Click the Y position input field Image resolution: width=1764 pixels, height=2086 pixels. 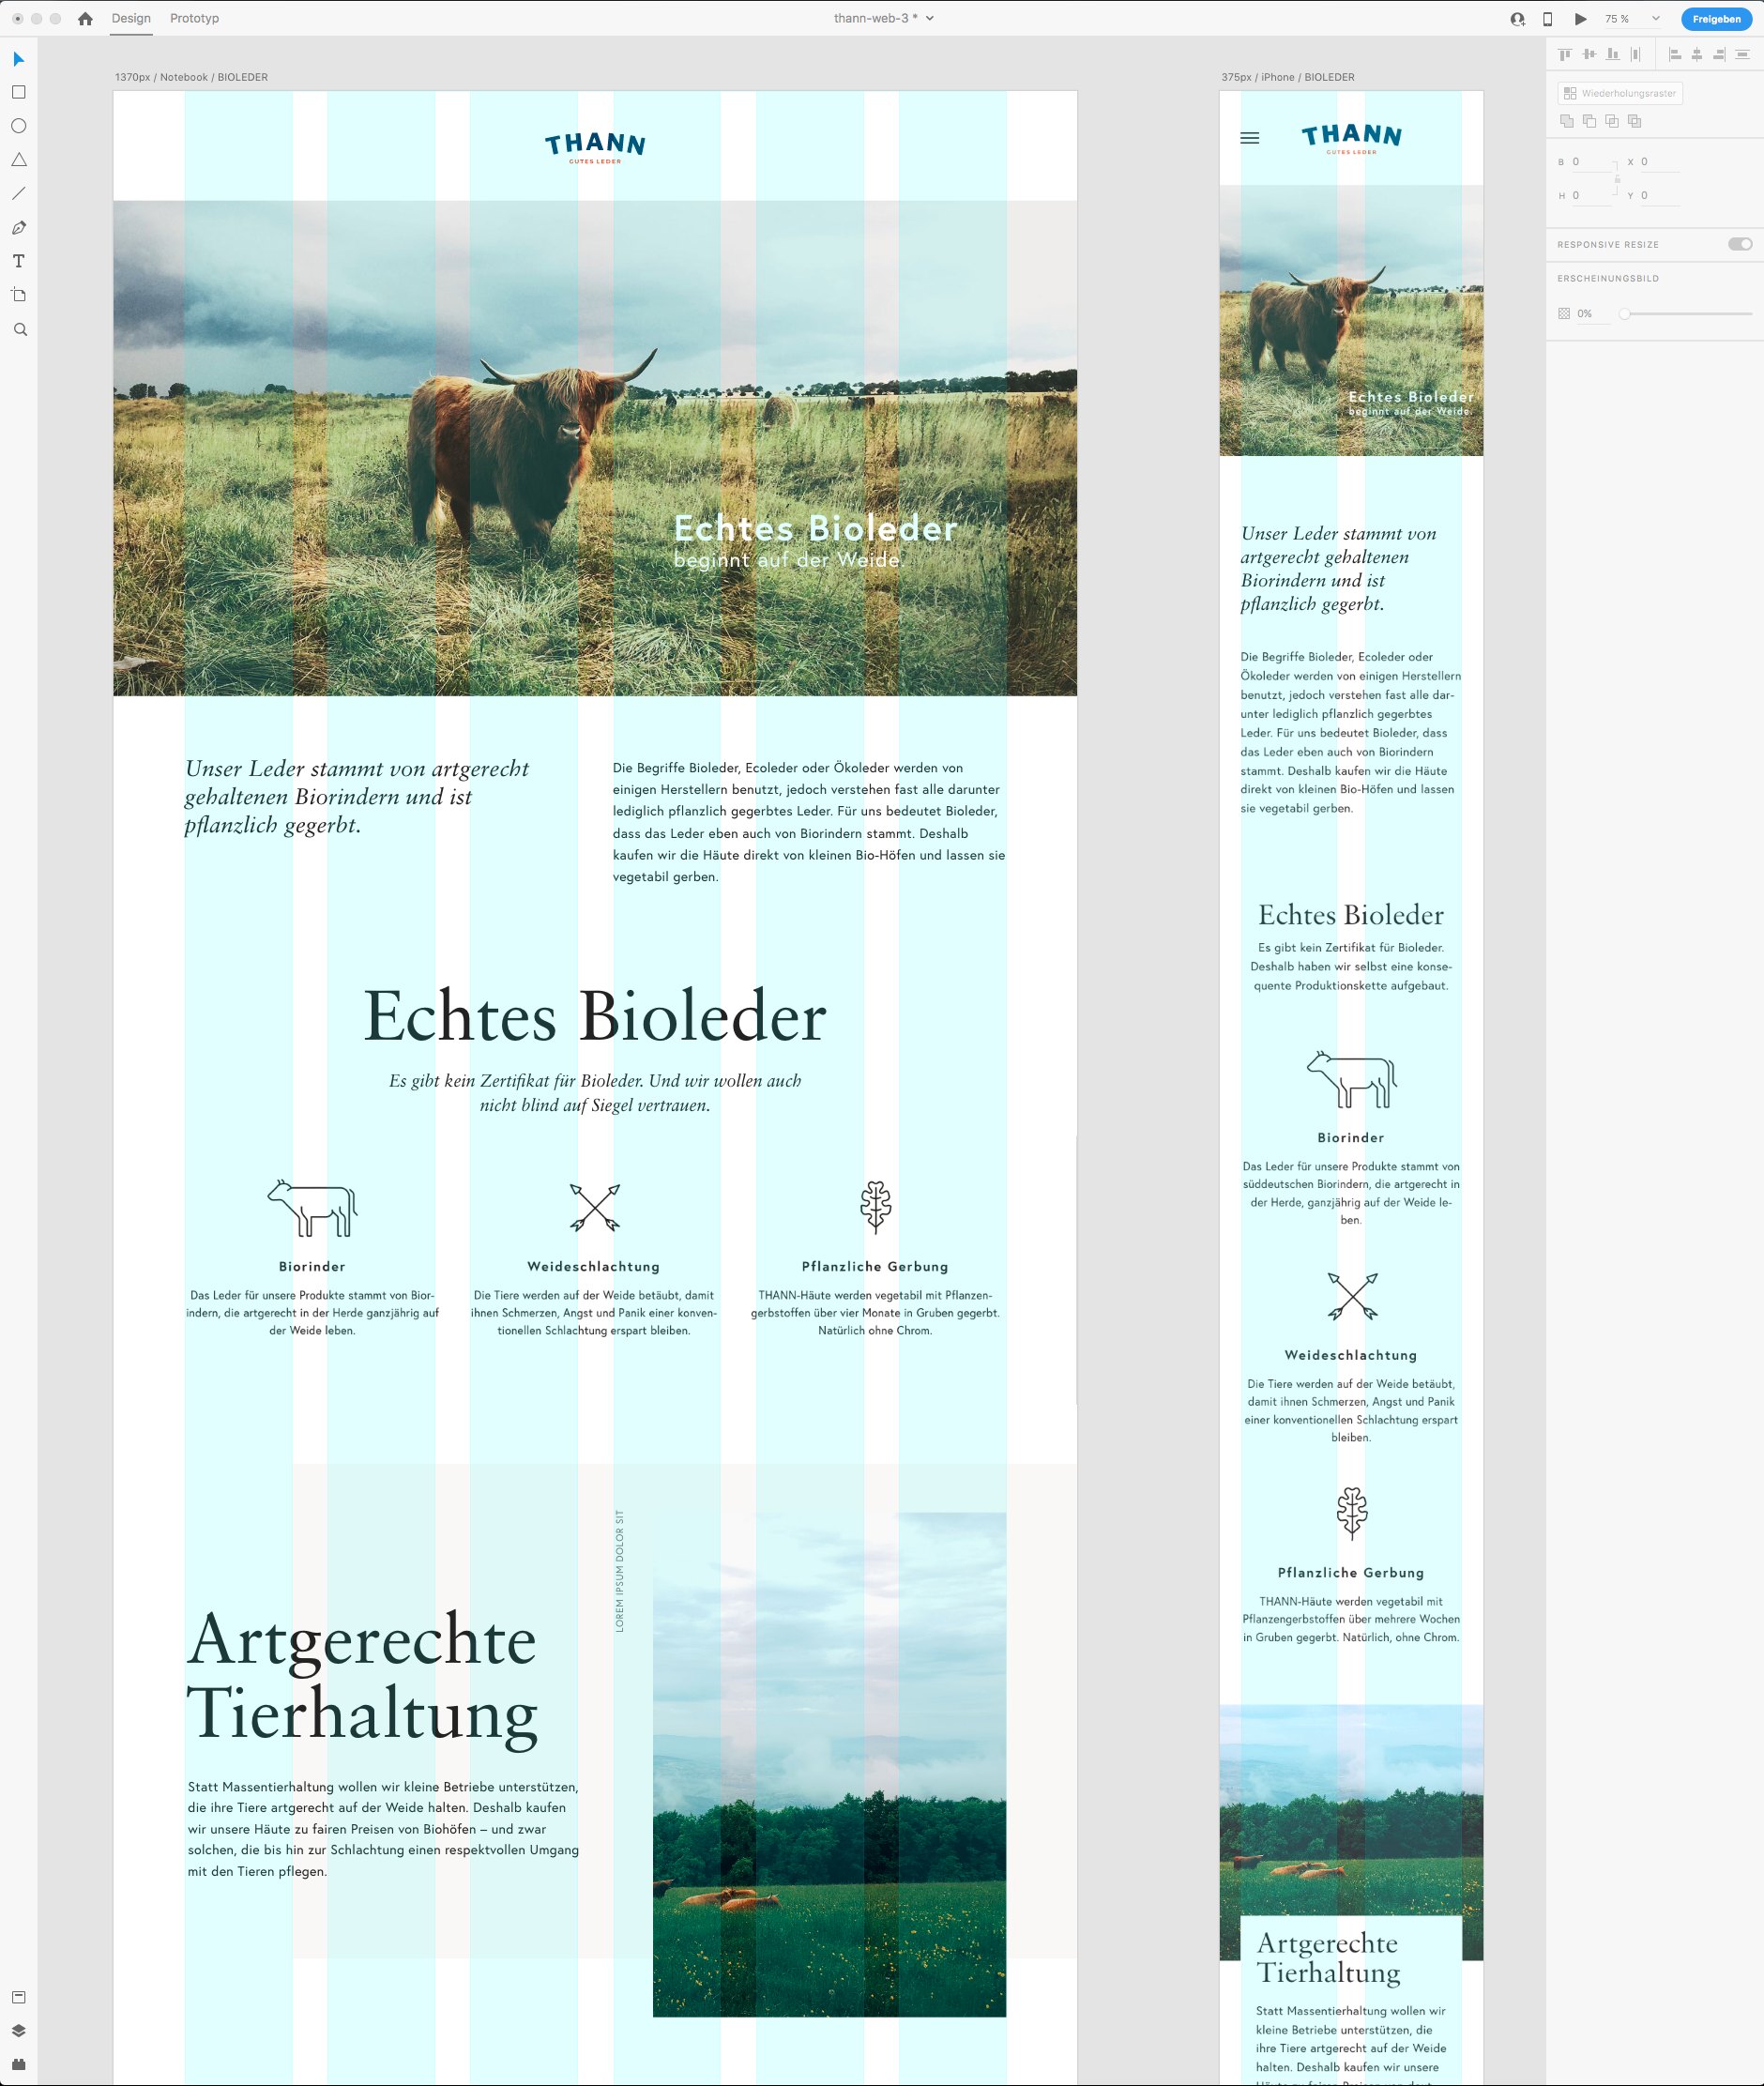click(x=1659, y=196)
